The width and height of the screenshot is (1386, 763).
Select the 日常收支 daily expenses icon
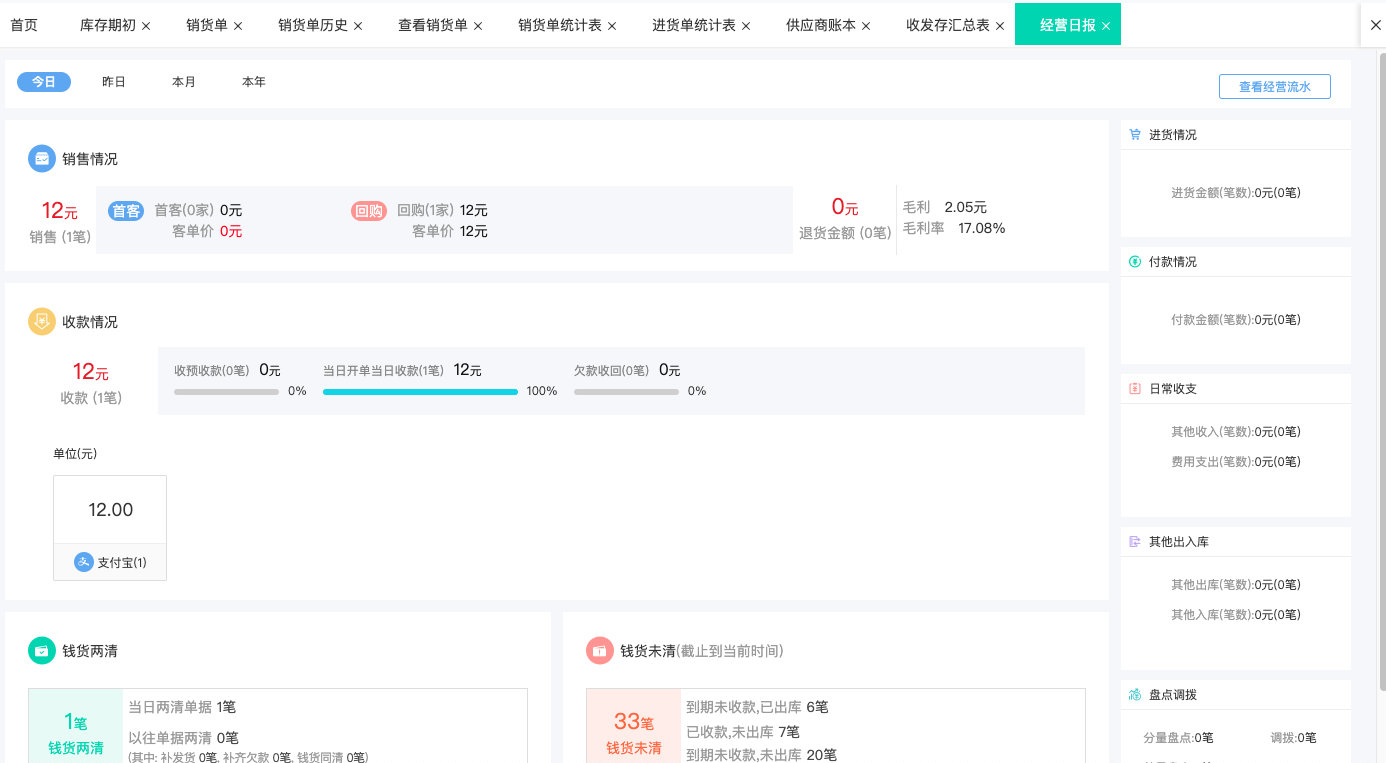[1134, 388]
